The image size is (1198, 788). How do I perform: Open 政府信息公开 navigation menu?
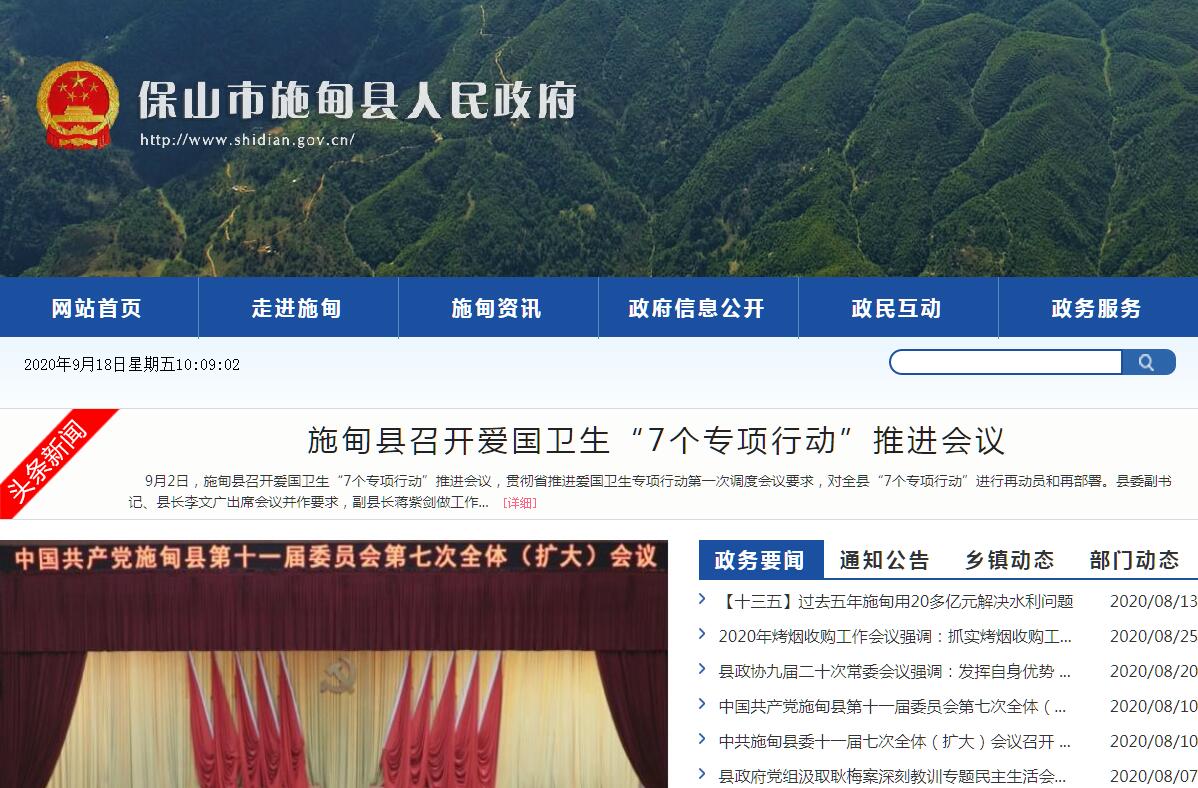point(698,308)
